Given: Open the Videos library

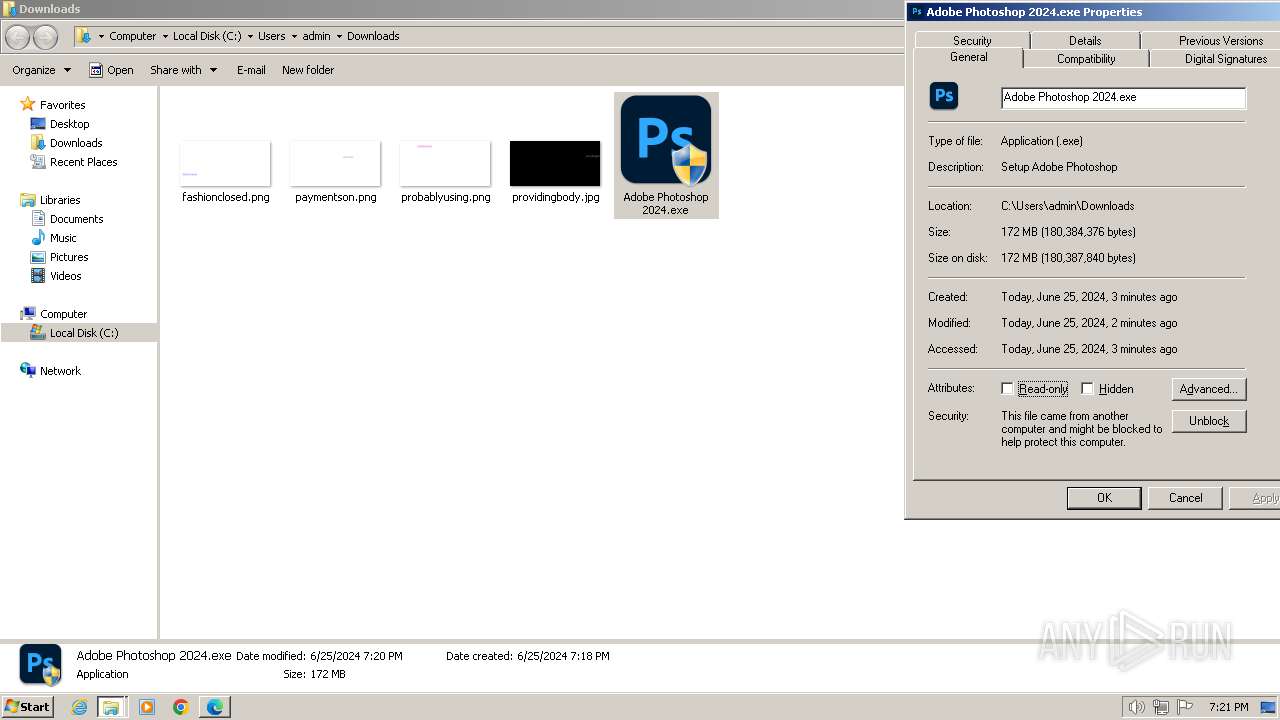Looking at the screenshot, I should pos(65,276).
